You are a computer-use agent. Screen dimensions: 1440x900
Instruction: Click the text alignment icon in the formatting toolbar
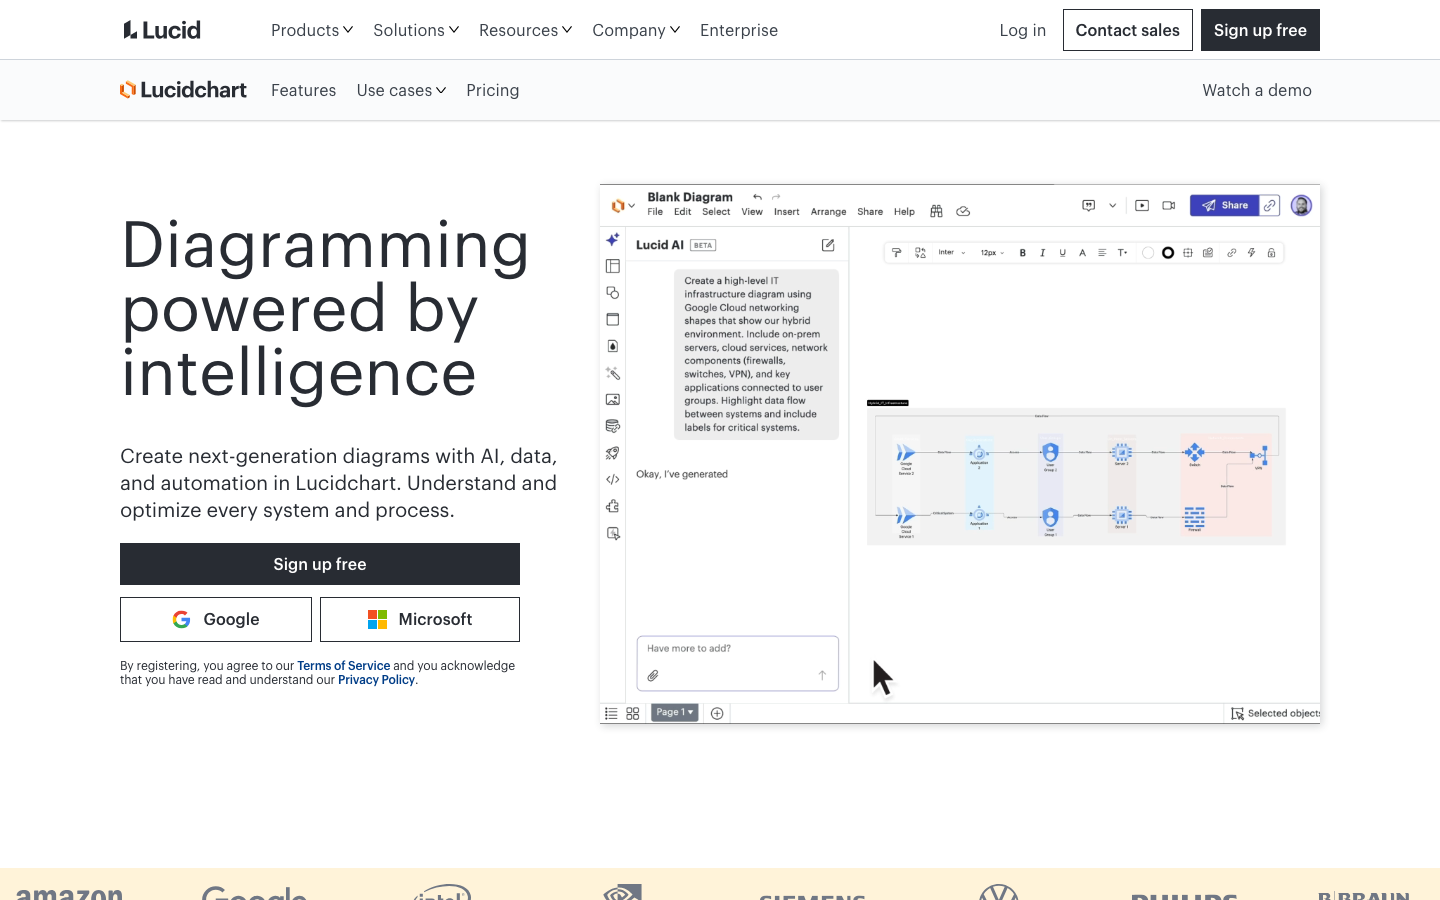click(1102, 253)
